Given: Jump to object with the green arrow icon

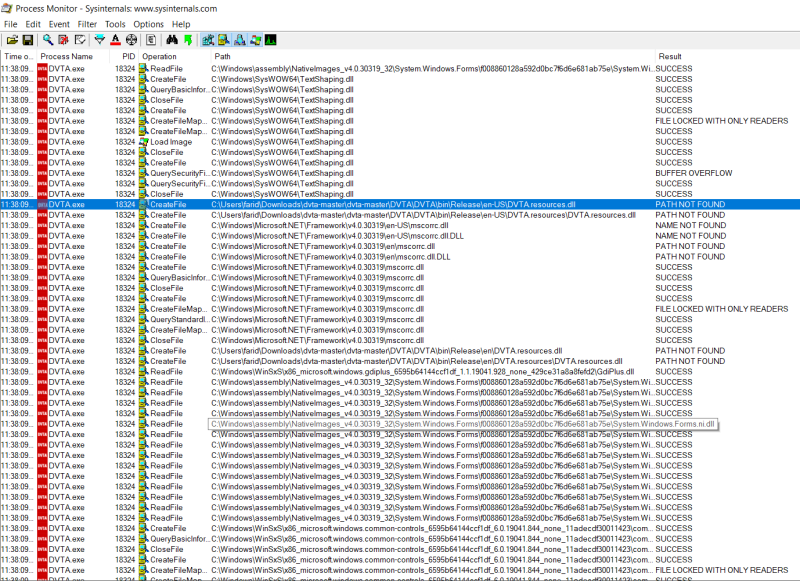Looking at the screenshot, I should (x=188, y=40).
